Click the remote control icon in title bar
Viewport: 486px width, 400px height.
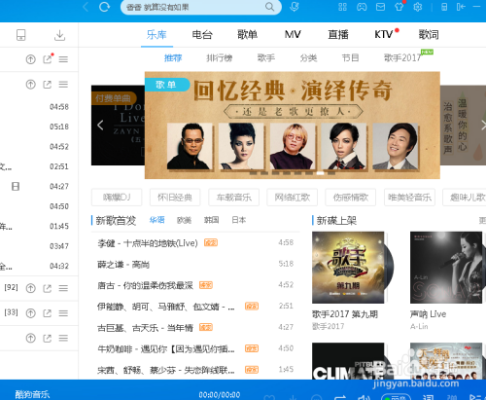[x=444, y=7]
